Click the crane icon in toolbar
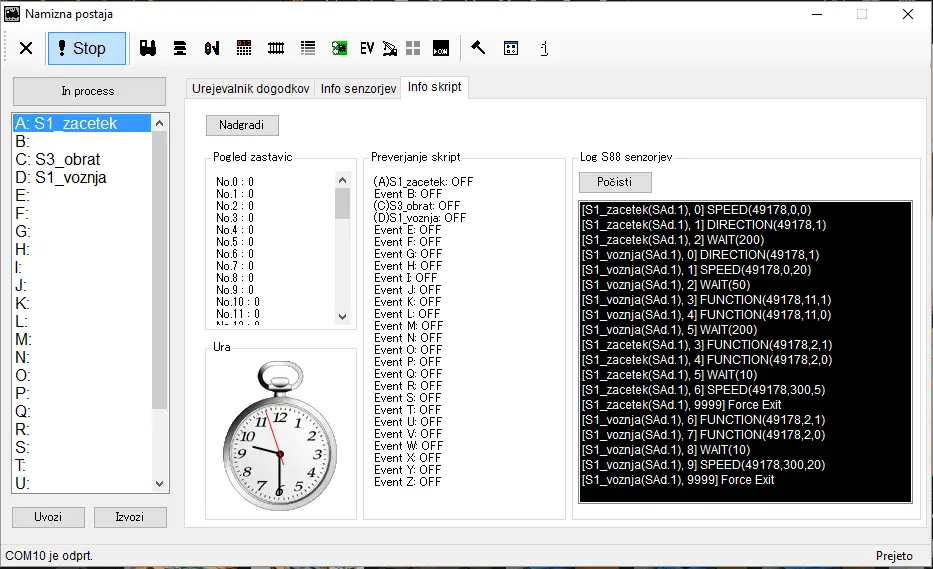 (390, 48)
